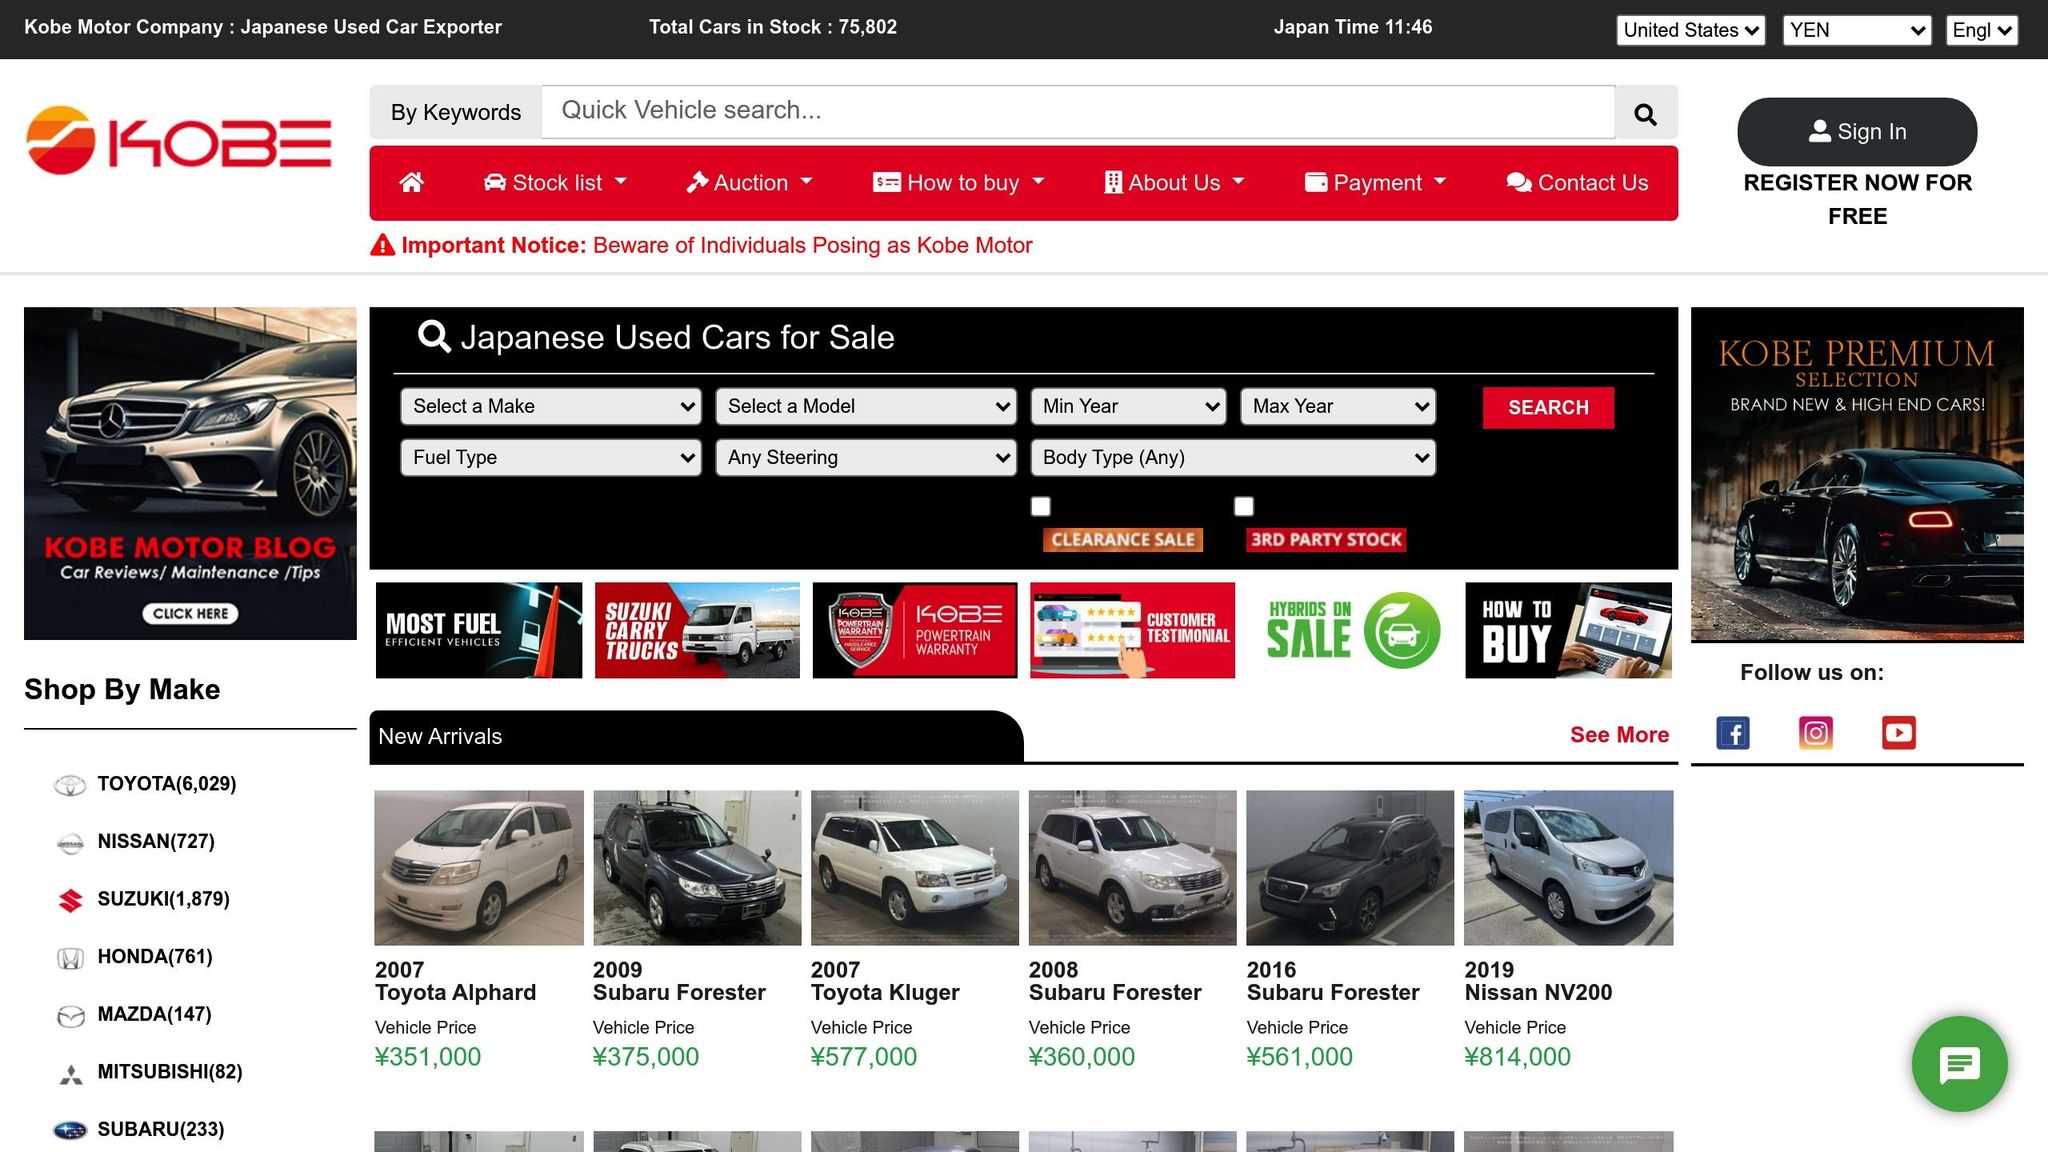This screenshot has width=2048, height=1152.
Task: Click the ¥577,000 price
Action: (x=864, y=1057)
